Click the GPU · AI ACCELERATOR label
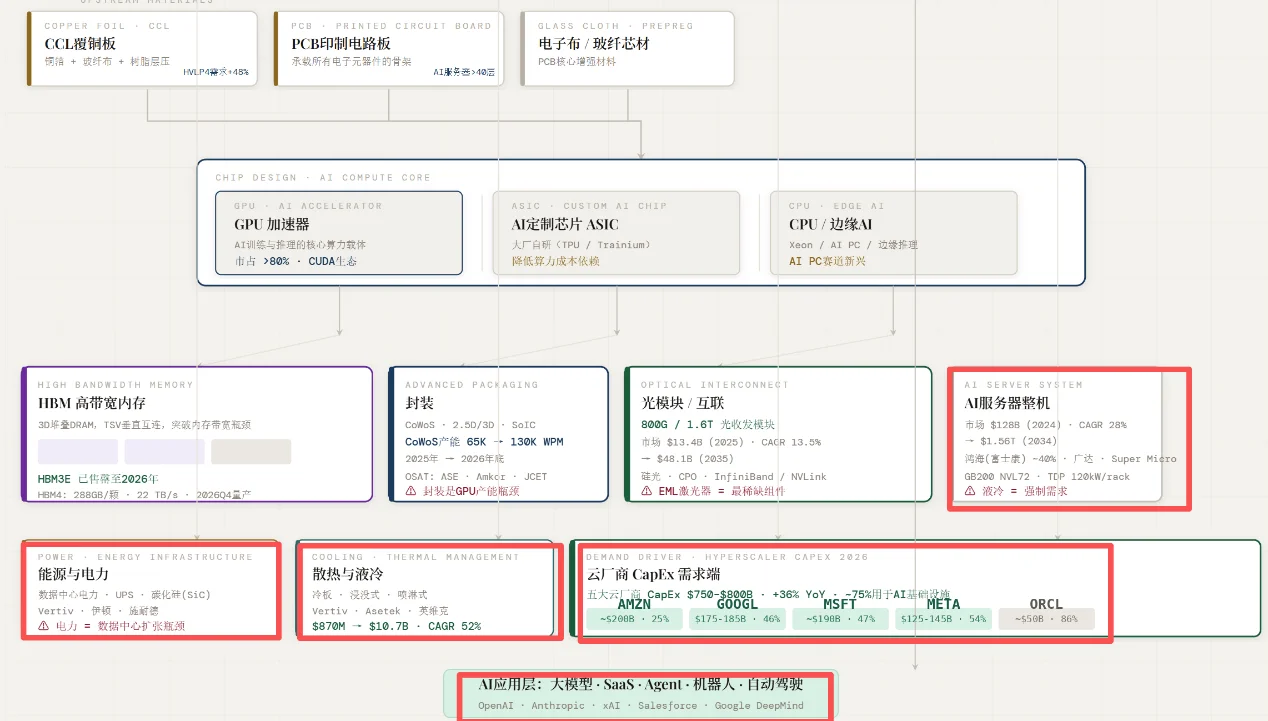 (308, 206)
